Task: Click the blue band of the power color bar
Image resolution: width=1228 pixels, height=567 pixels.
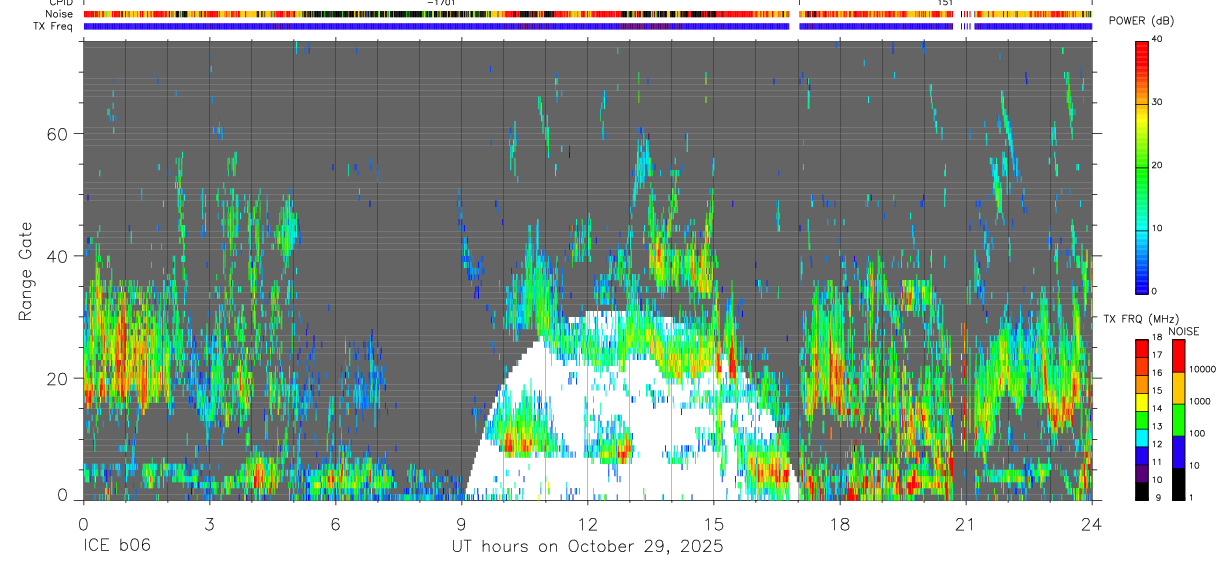Action: tap(1142, 275)
